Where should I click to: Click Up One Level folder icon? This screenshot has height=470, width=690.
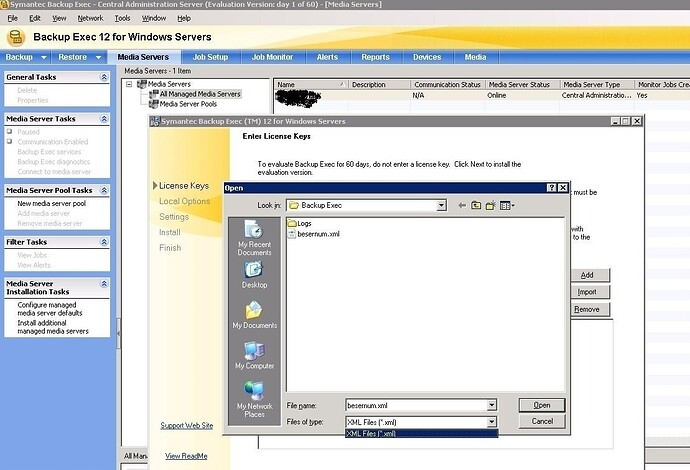coord(476,206)
